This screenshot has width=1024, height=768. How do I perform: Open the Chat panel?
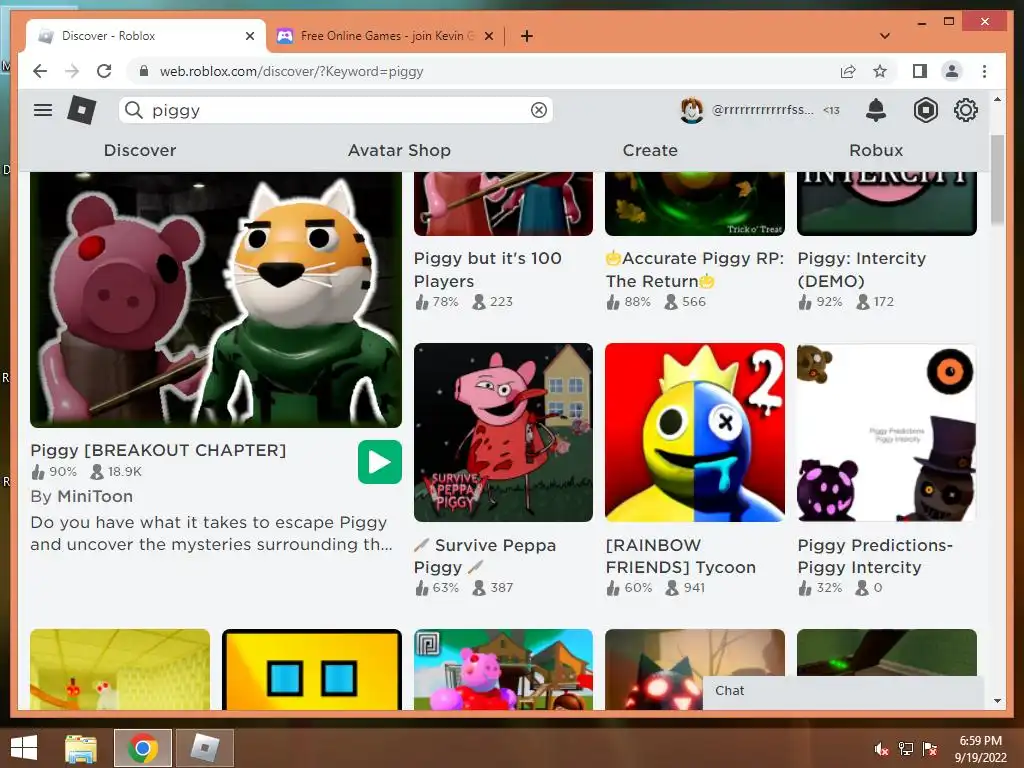point(843,691)
